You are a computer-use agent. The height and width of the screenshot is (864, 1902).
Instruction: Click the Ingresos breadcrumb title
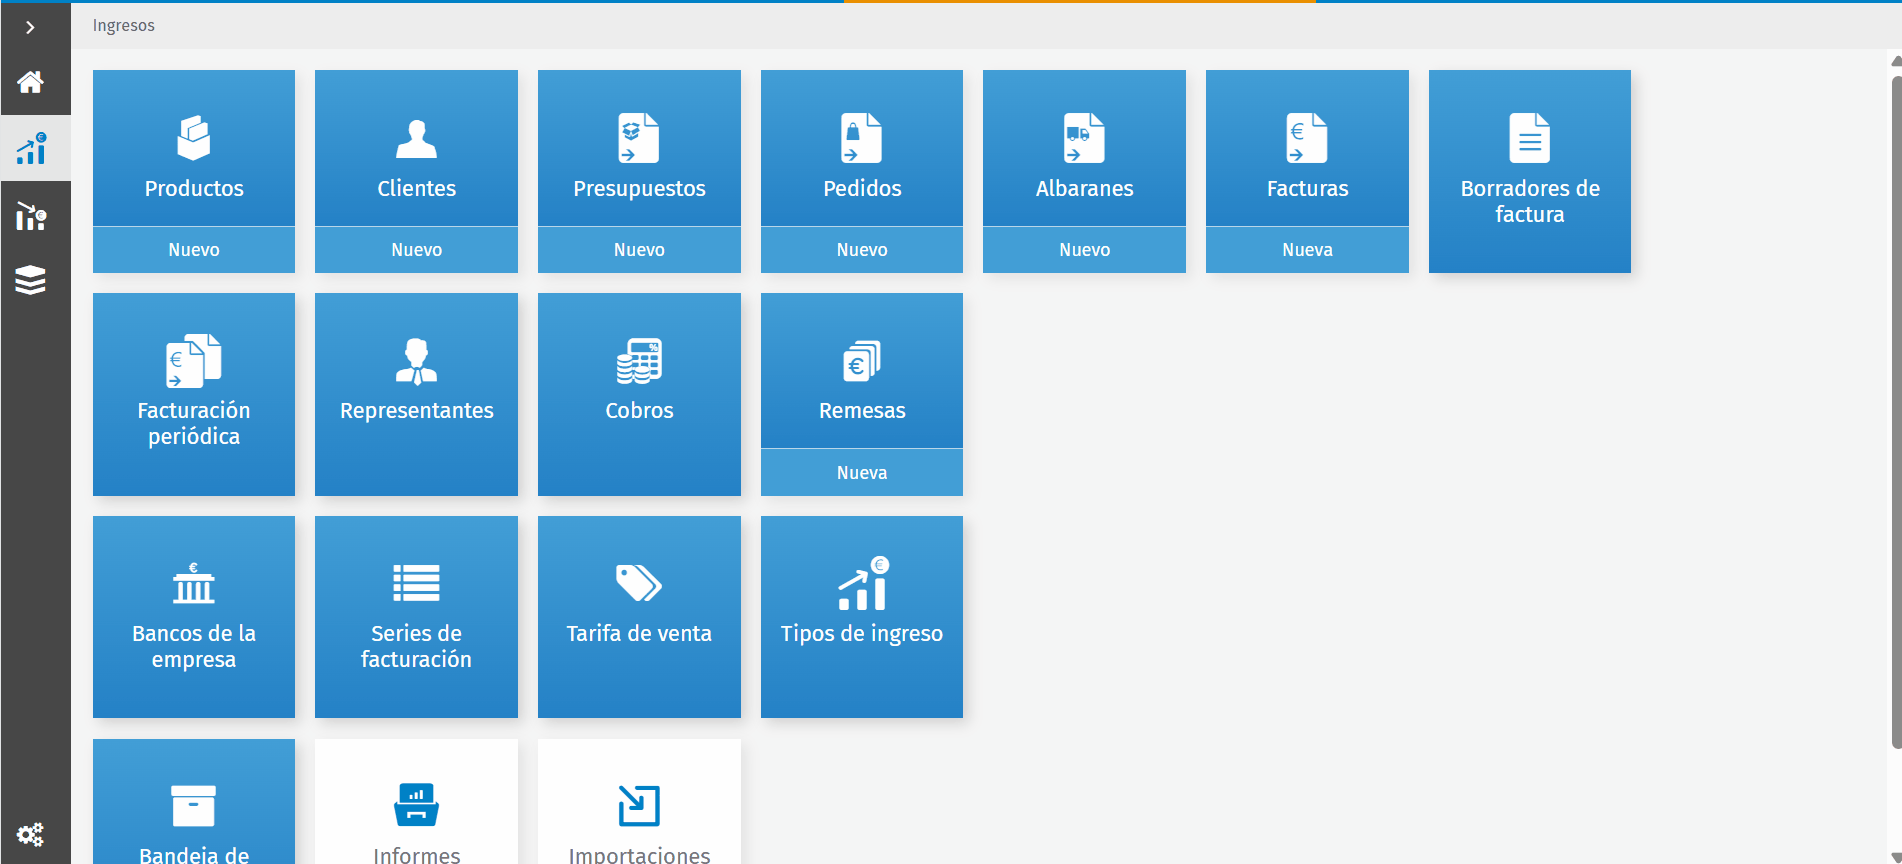124,26
